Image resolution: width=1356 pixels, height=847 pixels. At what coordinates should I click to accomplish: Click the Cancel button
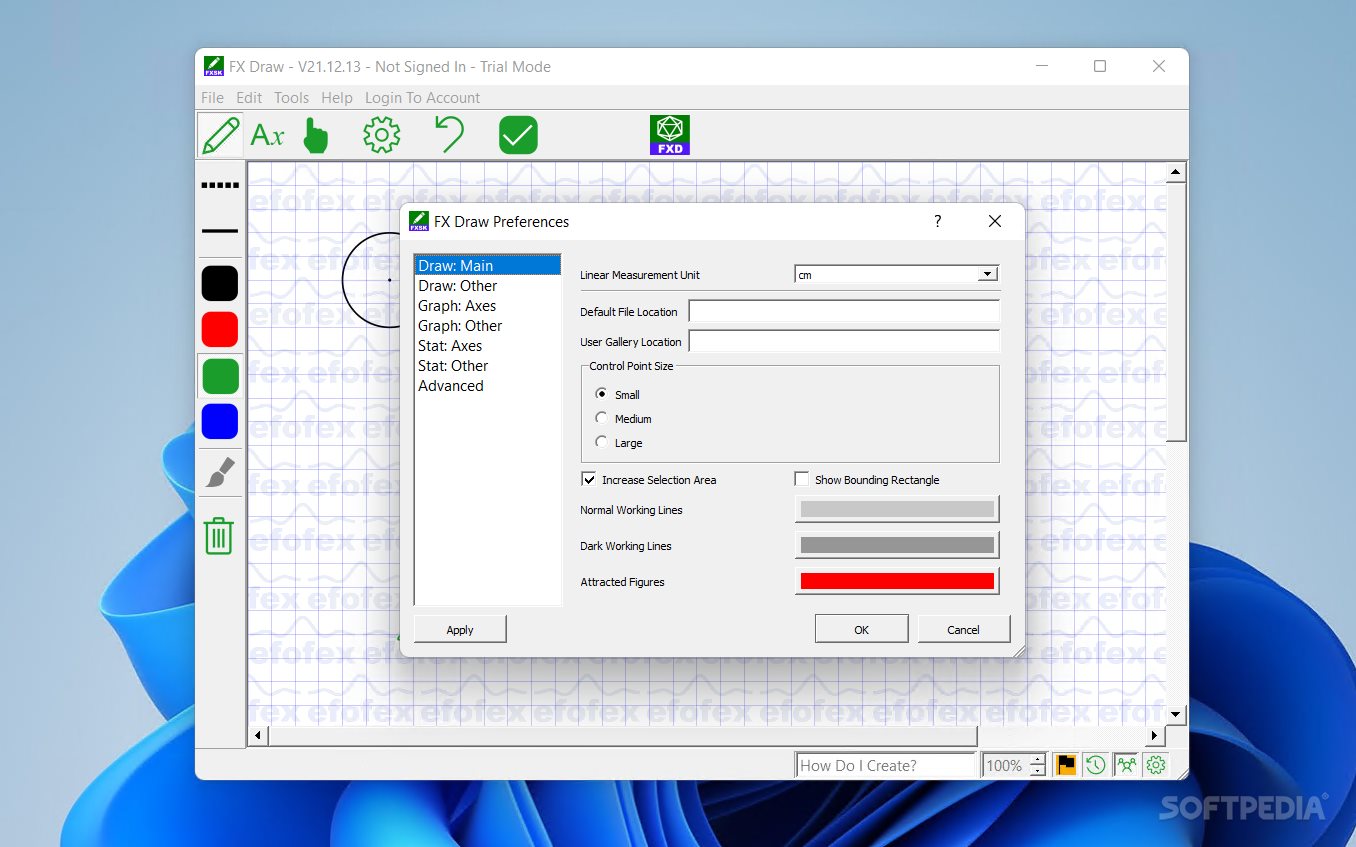coord(963,629)
